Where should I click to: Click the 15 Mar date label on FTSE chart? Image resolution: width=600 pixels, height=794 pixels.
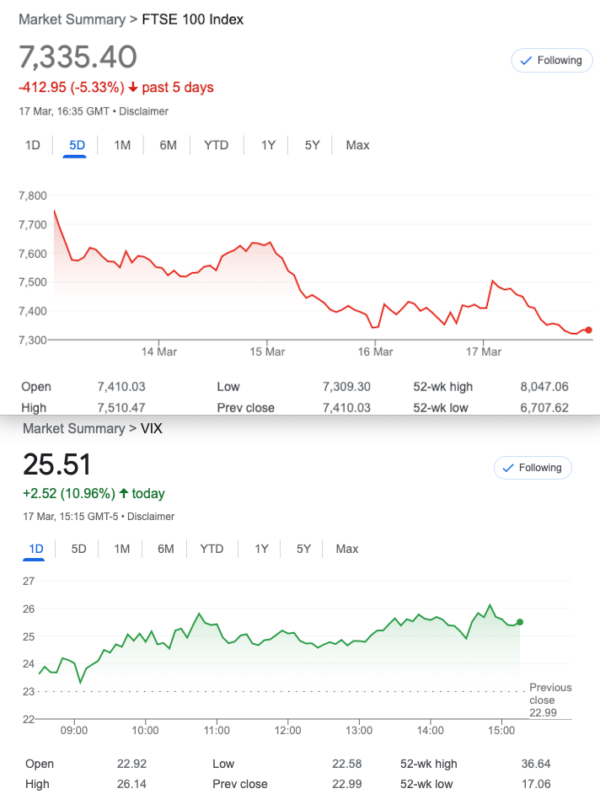(x=267, y=351)
